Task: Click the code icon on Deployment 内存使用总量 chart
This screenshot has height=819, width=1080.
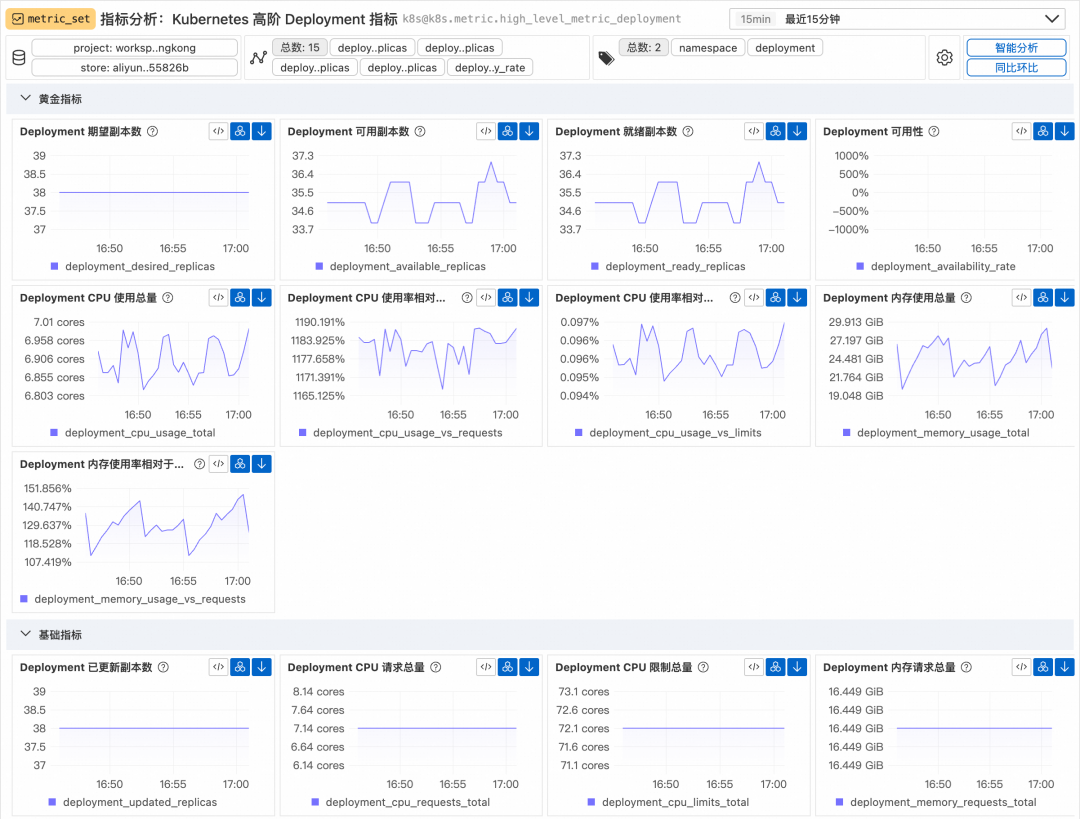Action: [1021, 298]
